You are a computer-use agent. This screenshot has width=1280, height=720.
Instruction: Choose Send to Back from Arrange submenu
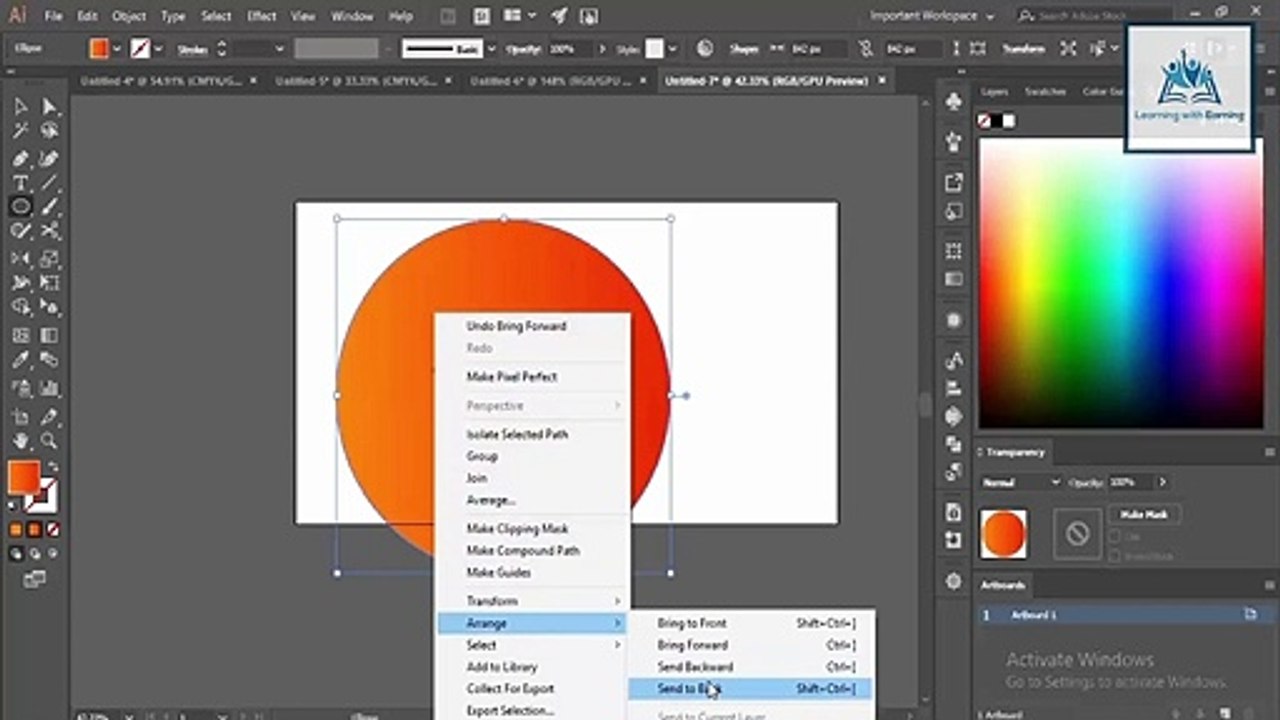750,688
